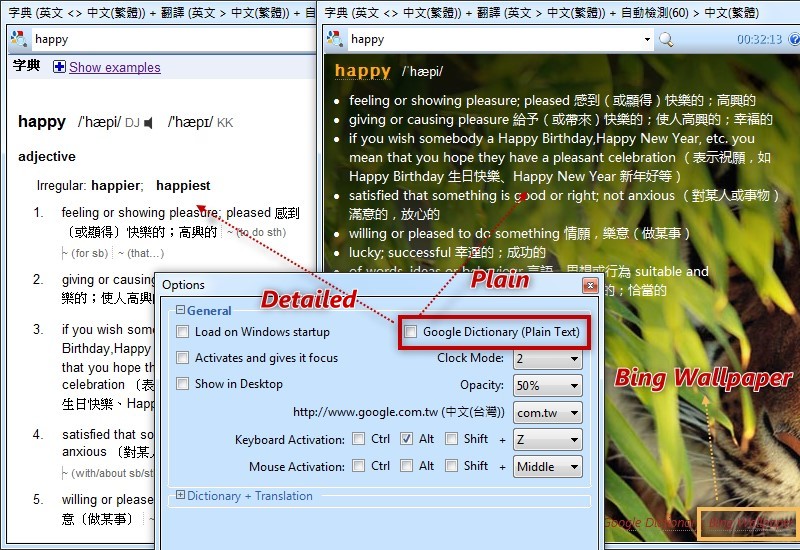Screen dimensions: 800x550
Task: Enable Load on Windows startup
Action: (x=183, y=332)
